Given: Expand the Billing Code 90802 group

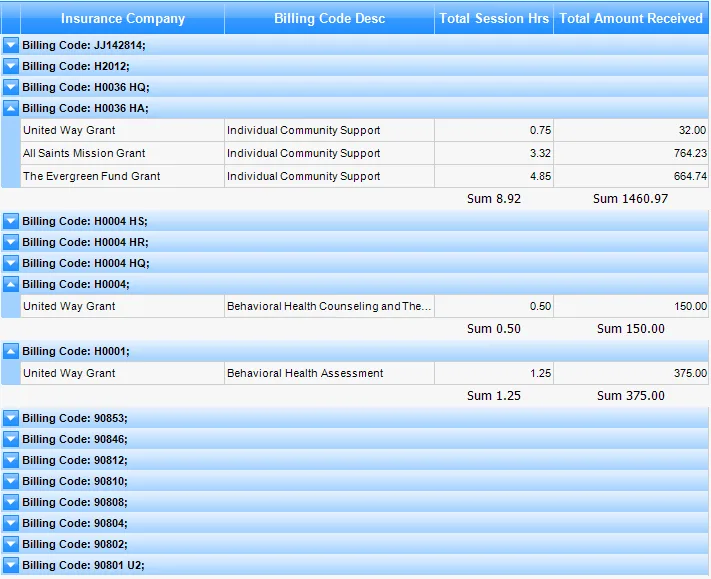Looking at the screenshot, I should tap(11, 544).
